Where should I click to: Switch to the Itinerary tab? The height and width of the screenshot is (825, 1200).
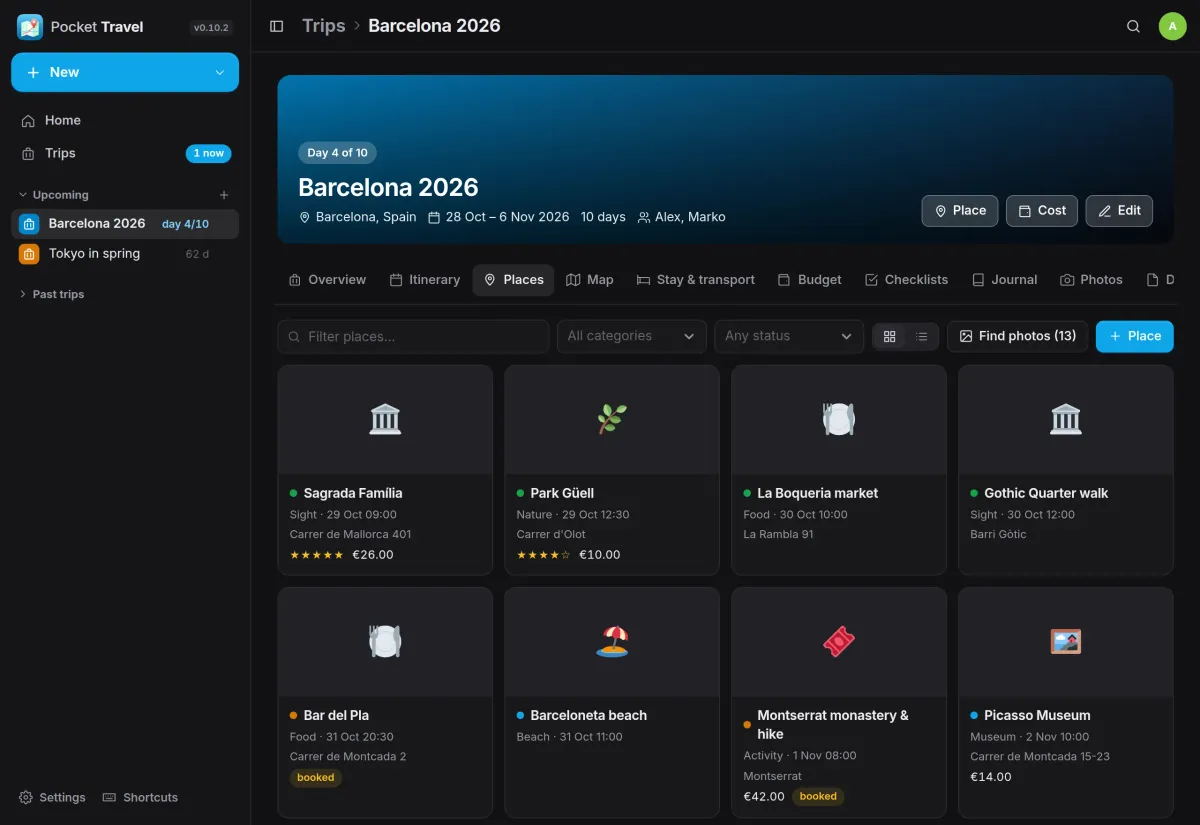tap(425, 280)
